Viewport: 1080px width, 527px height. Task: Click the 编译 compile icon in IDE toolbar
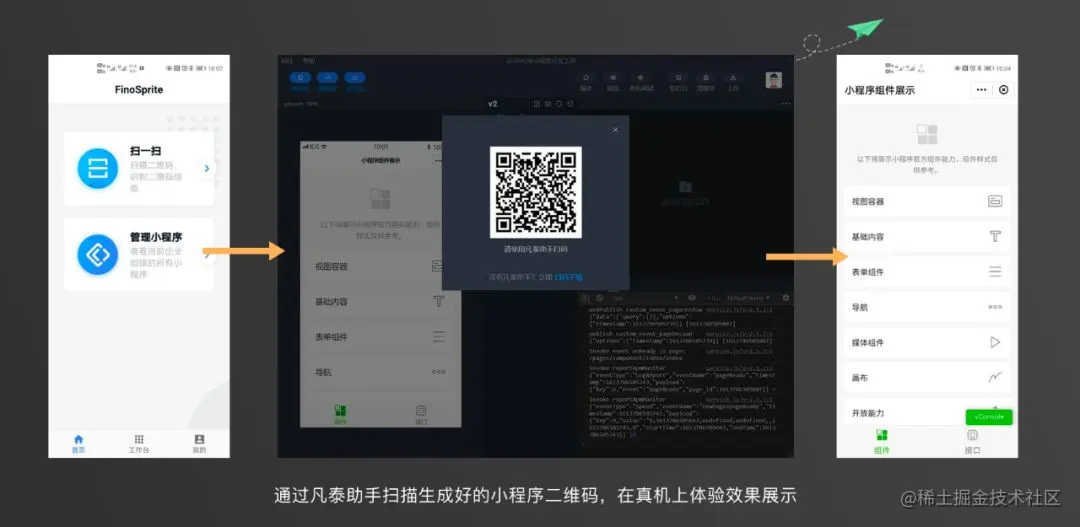[x=586, y=79]
